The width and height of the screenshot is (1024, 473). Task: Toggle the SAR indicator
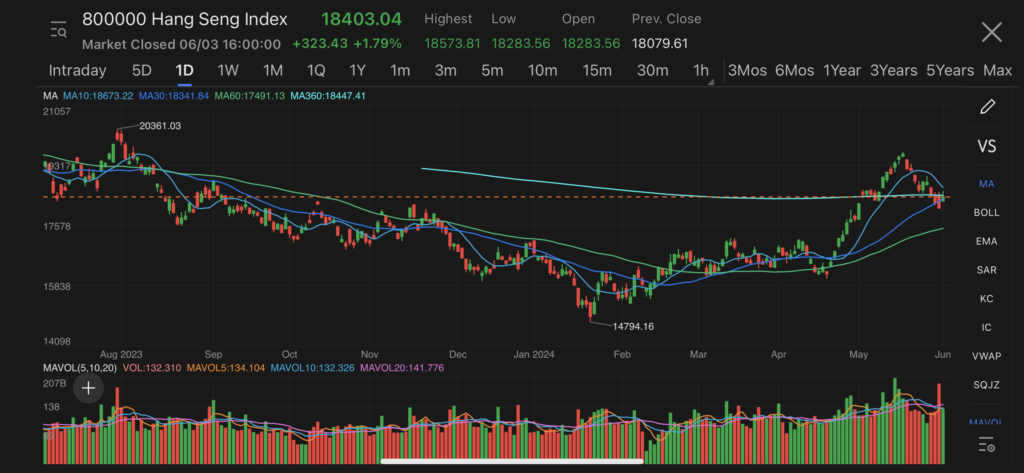tap(986, 270)
